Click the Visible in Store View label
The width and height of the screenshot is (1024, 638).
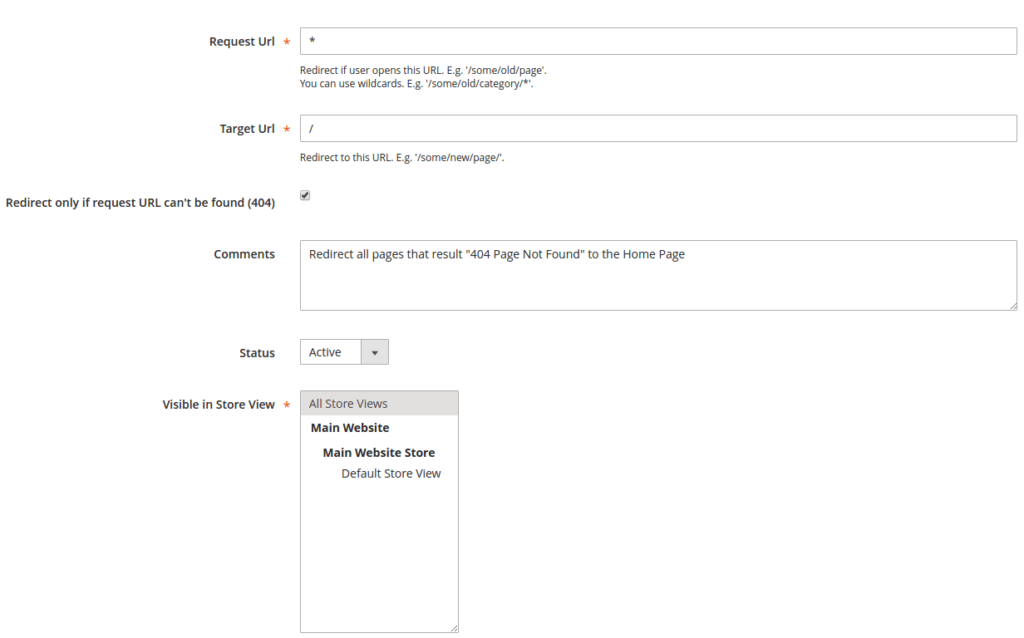218,405
